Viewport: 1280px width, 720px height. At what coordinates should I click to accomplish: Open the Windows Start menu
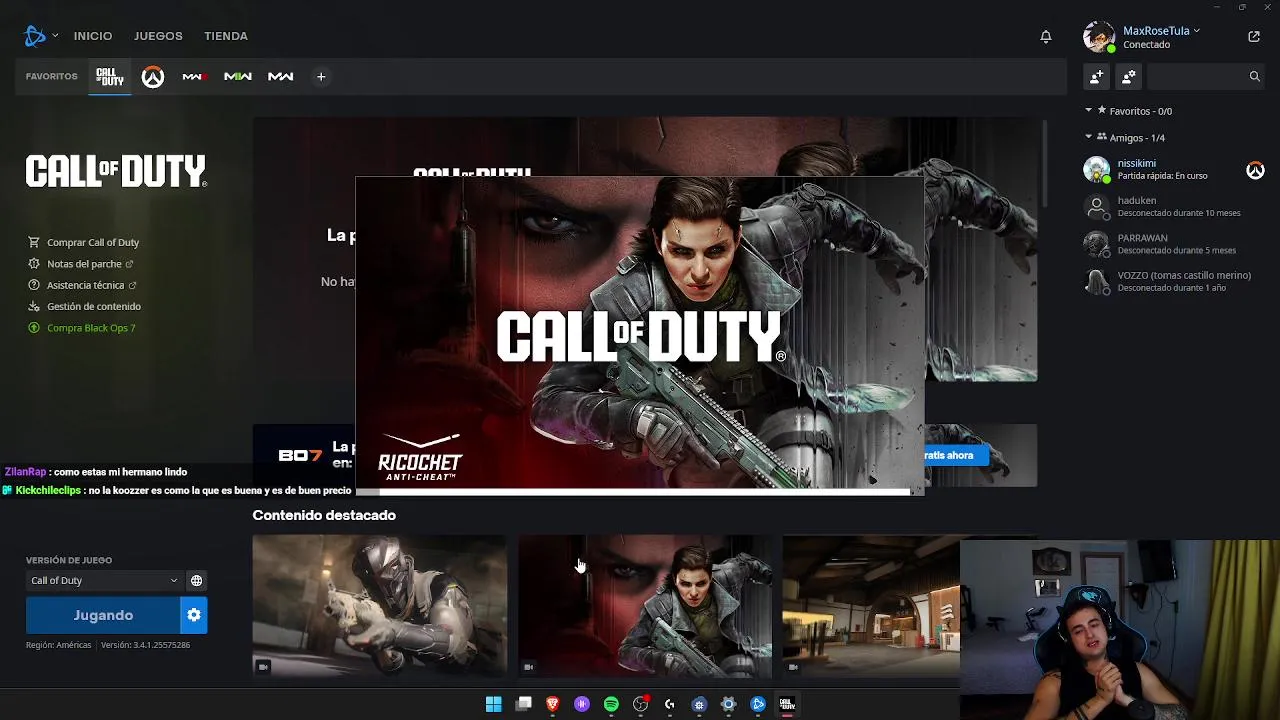[x=493, y=704]
